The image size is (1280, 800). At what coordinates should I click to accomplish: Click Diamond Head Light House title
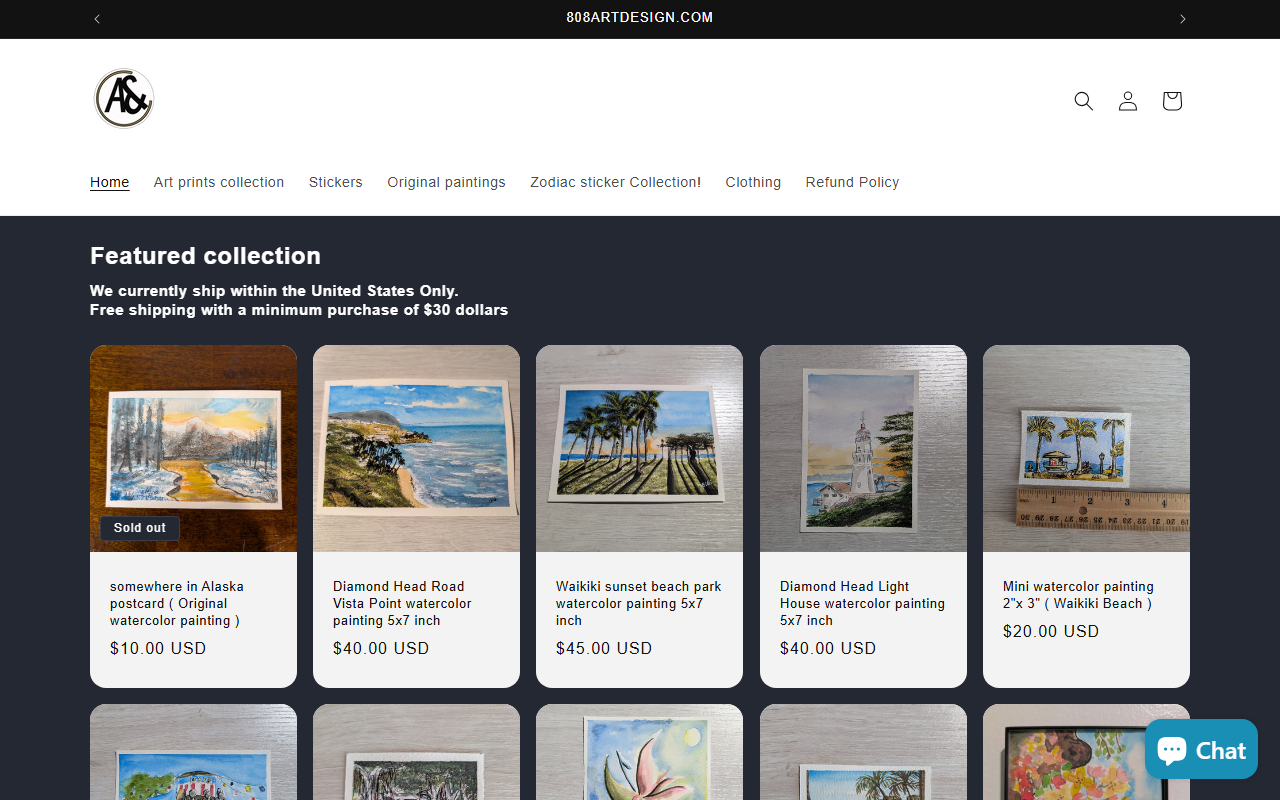862,603
